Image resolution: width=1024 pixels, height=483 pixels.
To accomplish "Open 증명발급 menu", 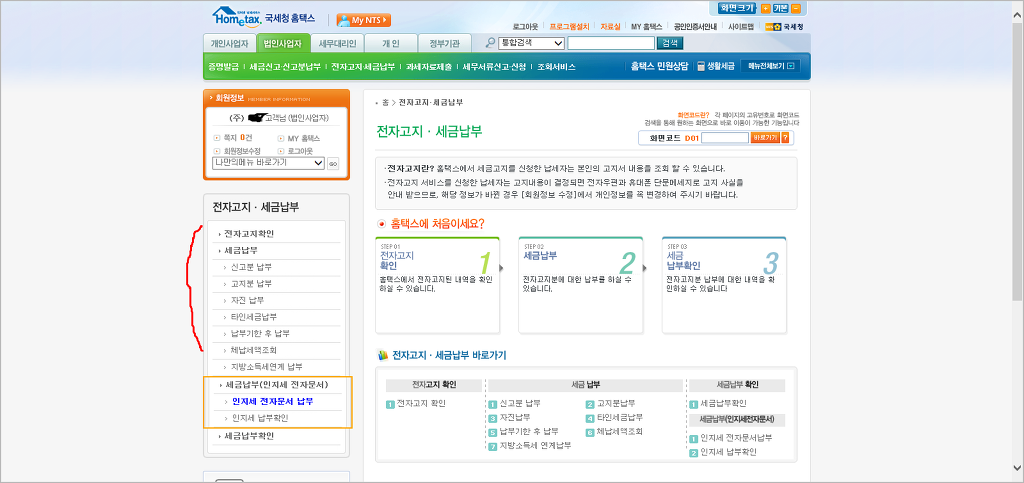I will point(223,67).
